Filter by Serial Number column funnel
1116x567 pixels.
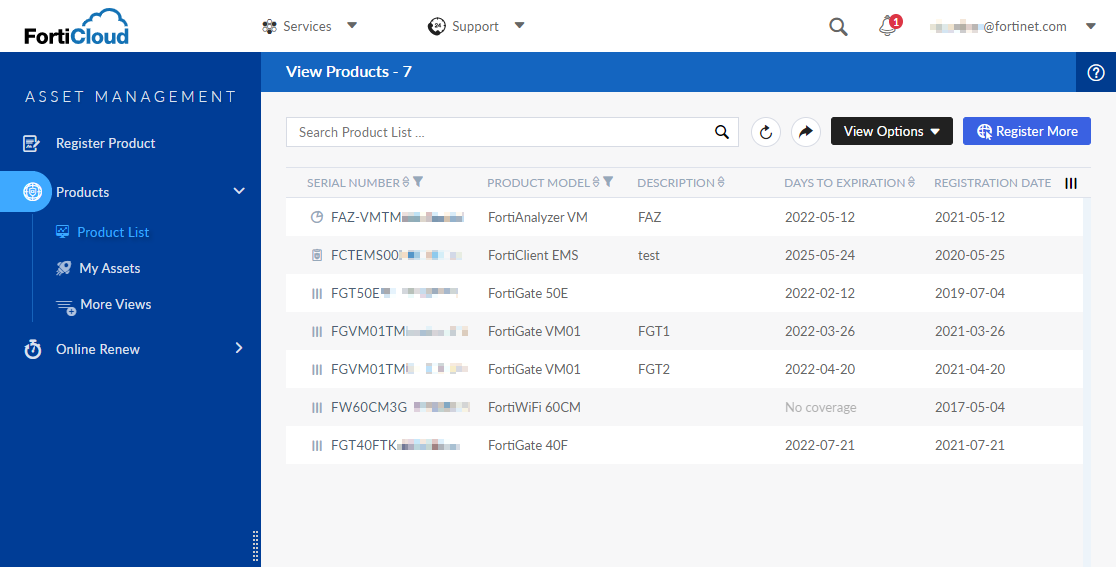click(x=418, y=182)
